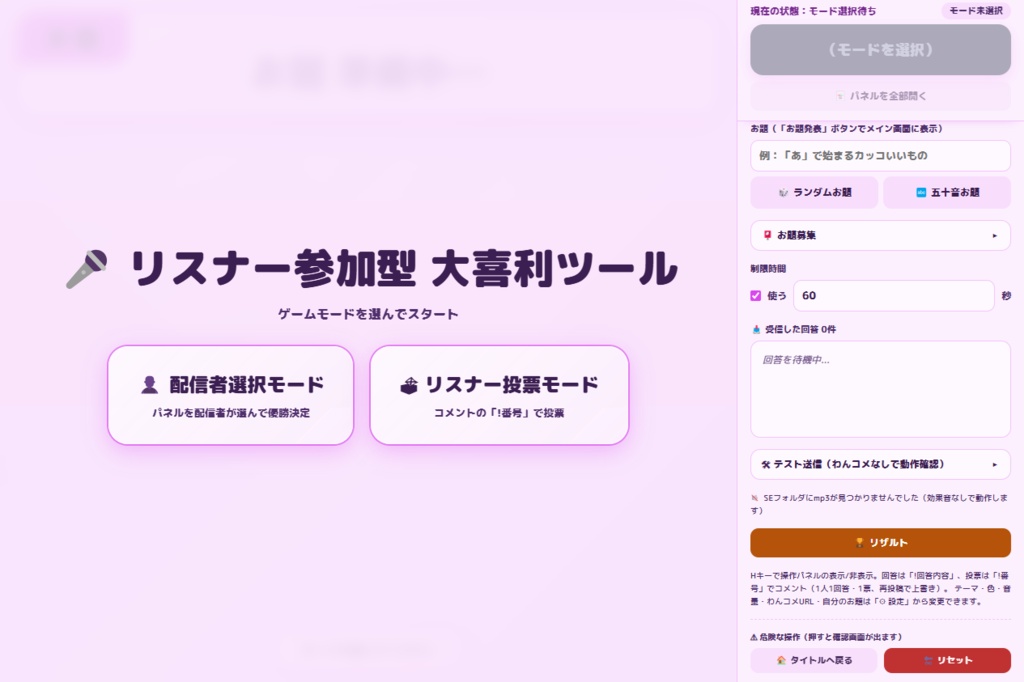Click the テスト送信 disclosure arrow
Image resolution: width=1024 pixels, height=682 pixels.
tap(995, 465)
